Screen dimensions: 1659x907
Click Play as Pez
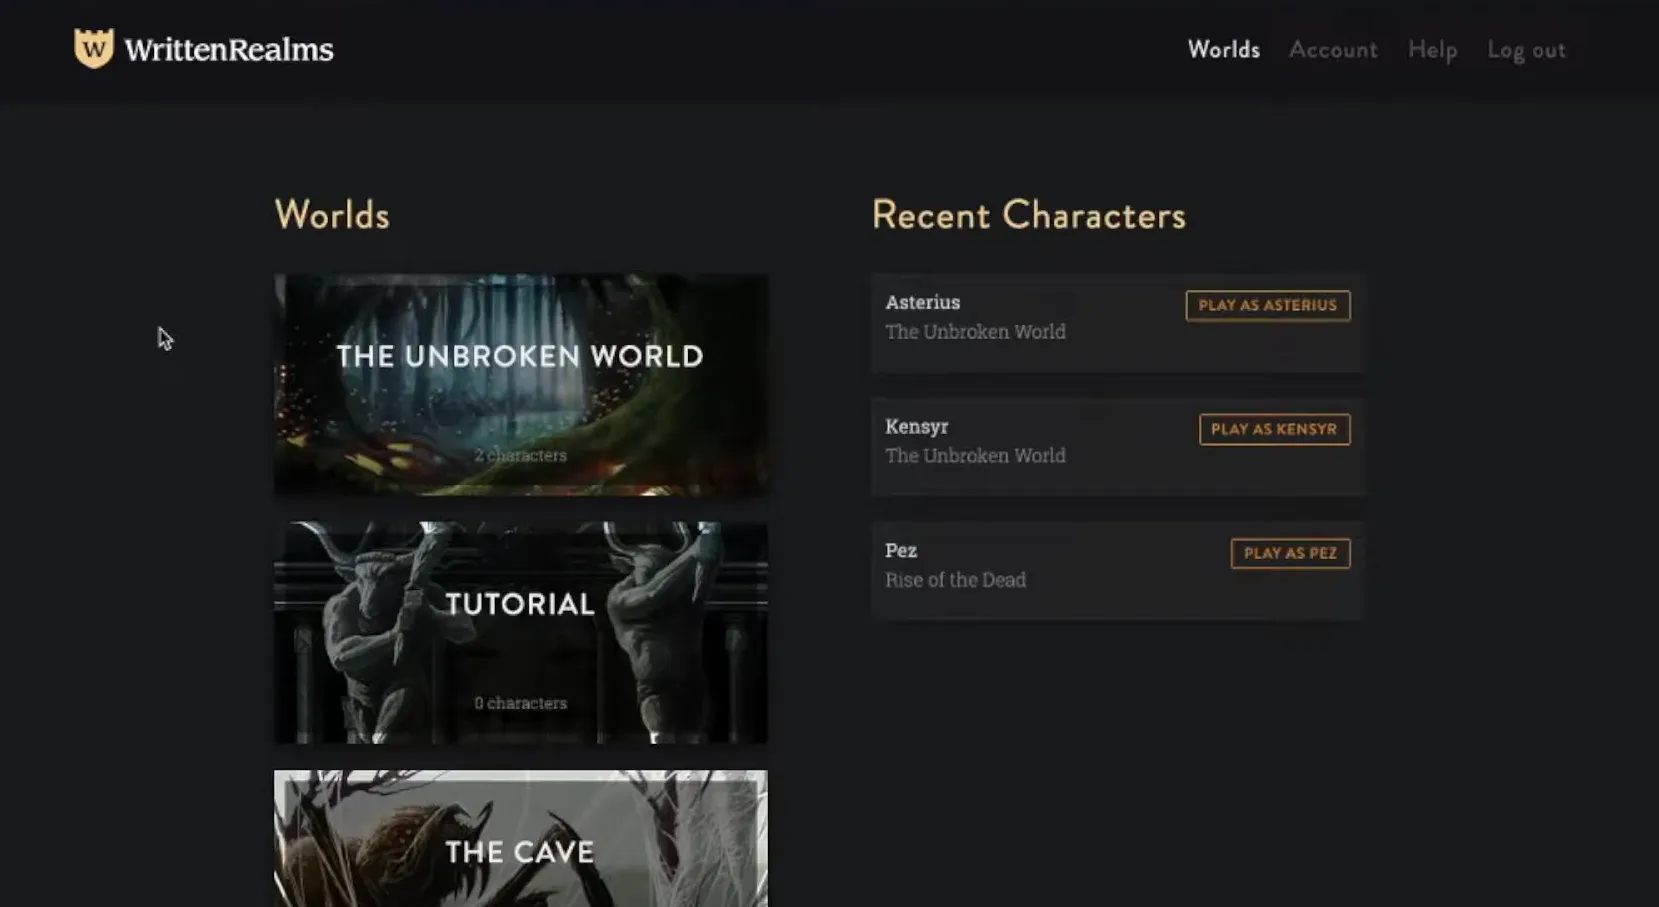1290,553
